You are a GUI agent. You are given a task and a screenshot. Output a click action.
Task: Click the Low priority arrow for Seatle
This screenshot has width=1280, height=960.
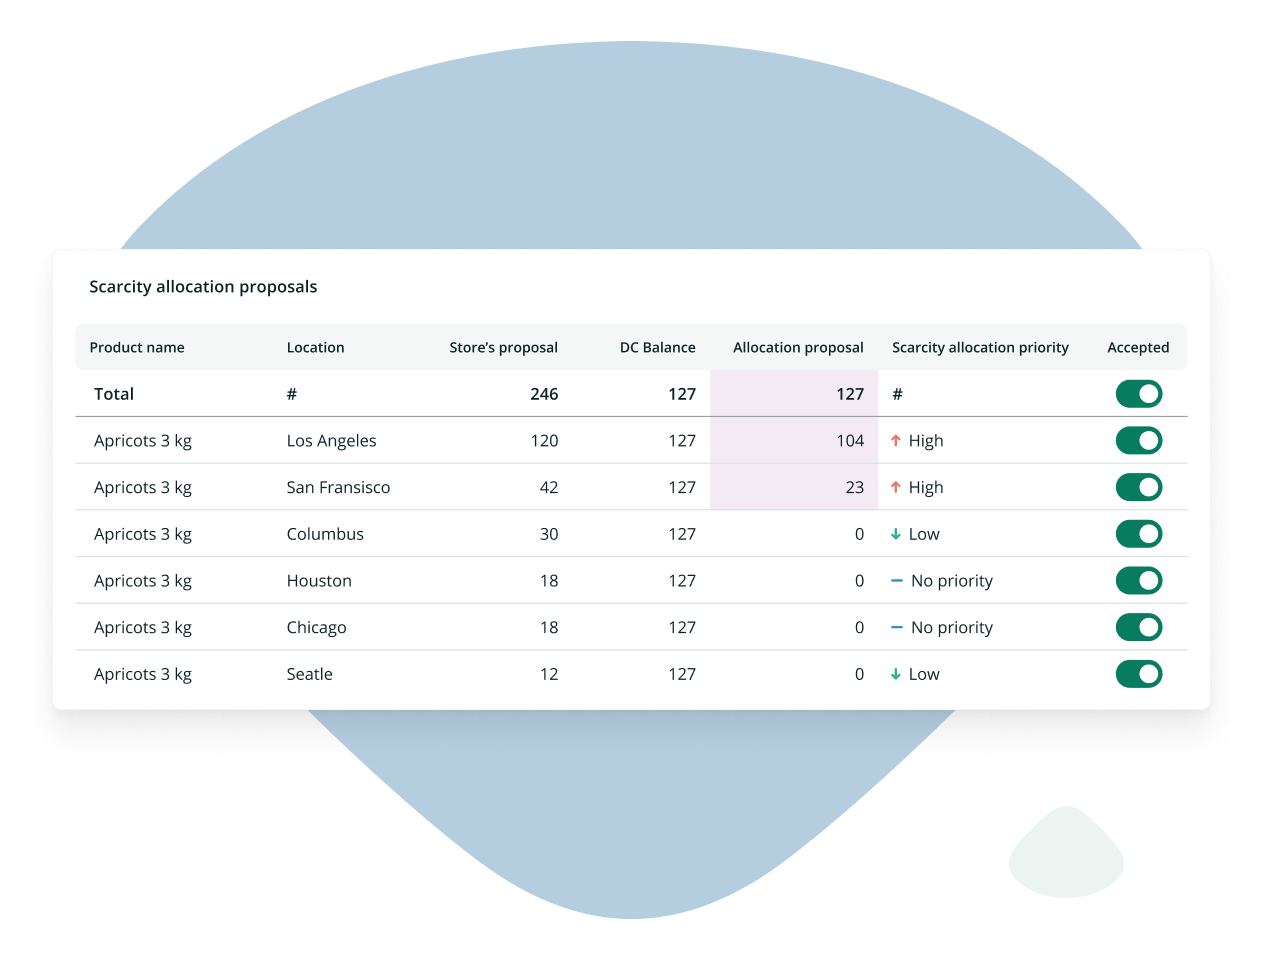(x=896, y=675)
